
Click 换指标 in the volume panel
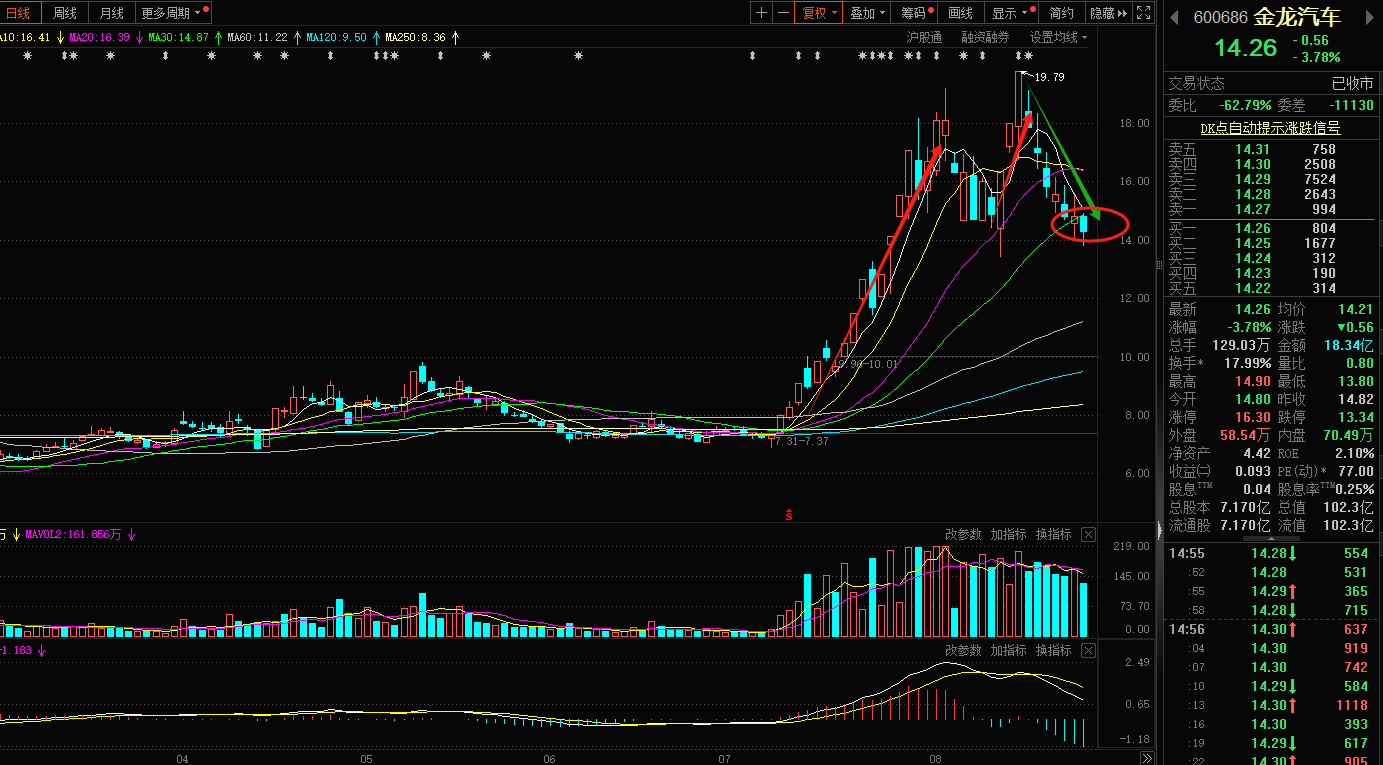[1053, 535]
